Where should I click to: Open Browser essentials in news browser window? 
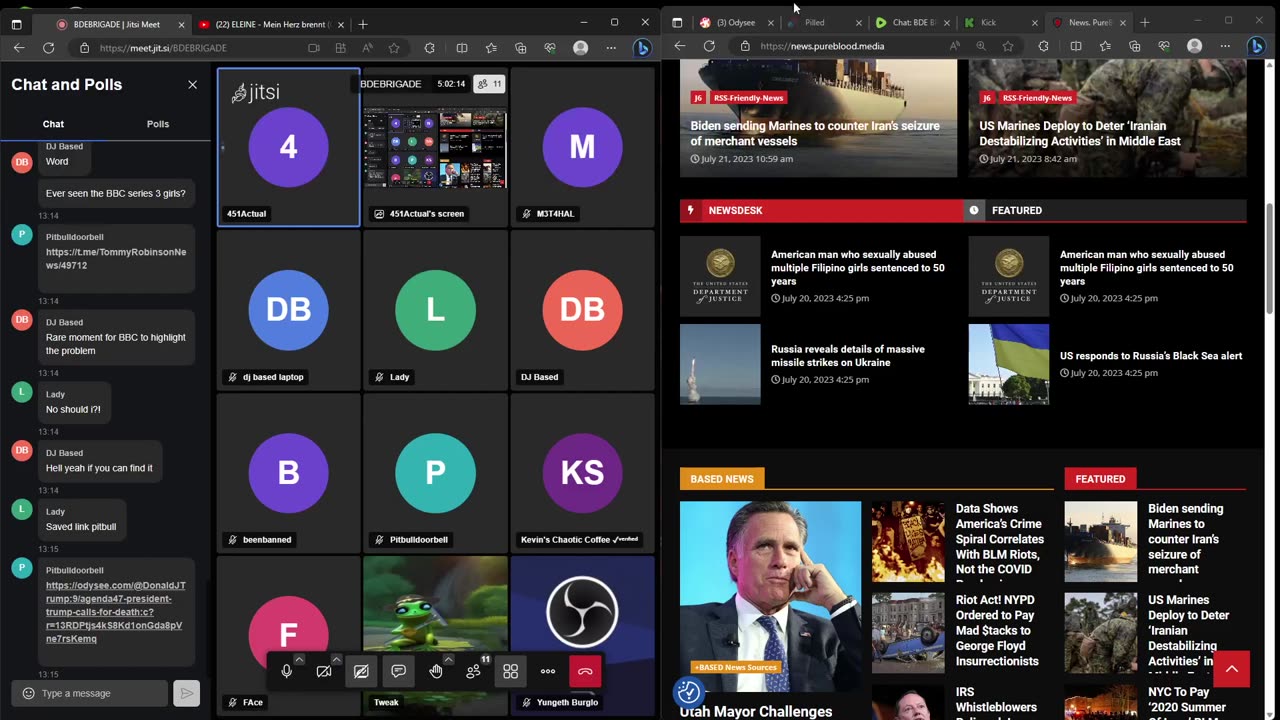[x=1164, y=46]
